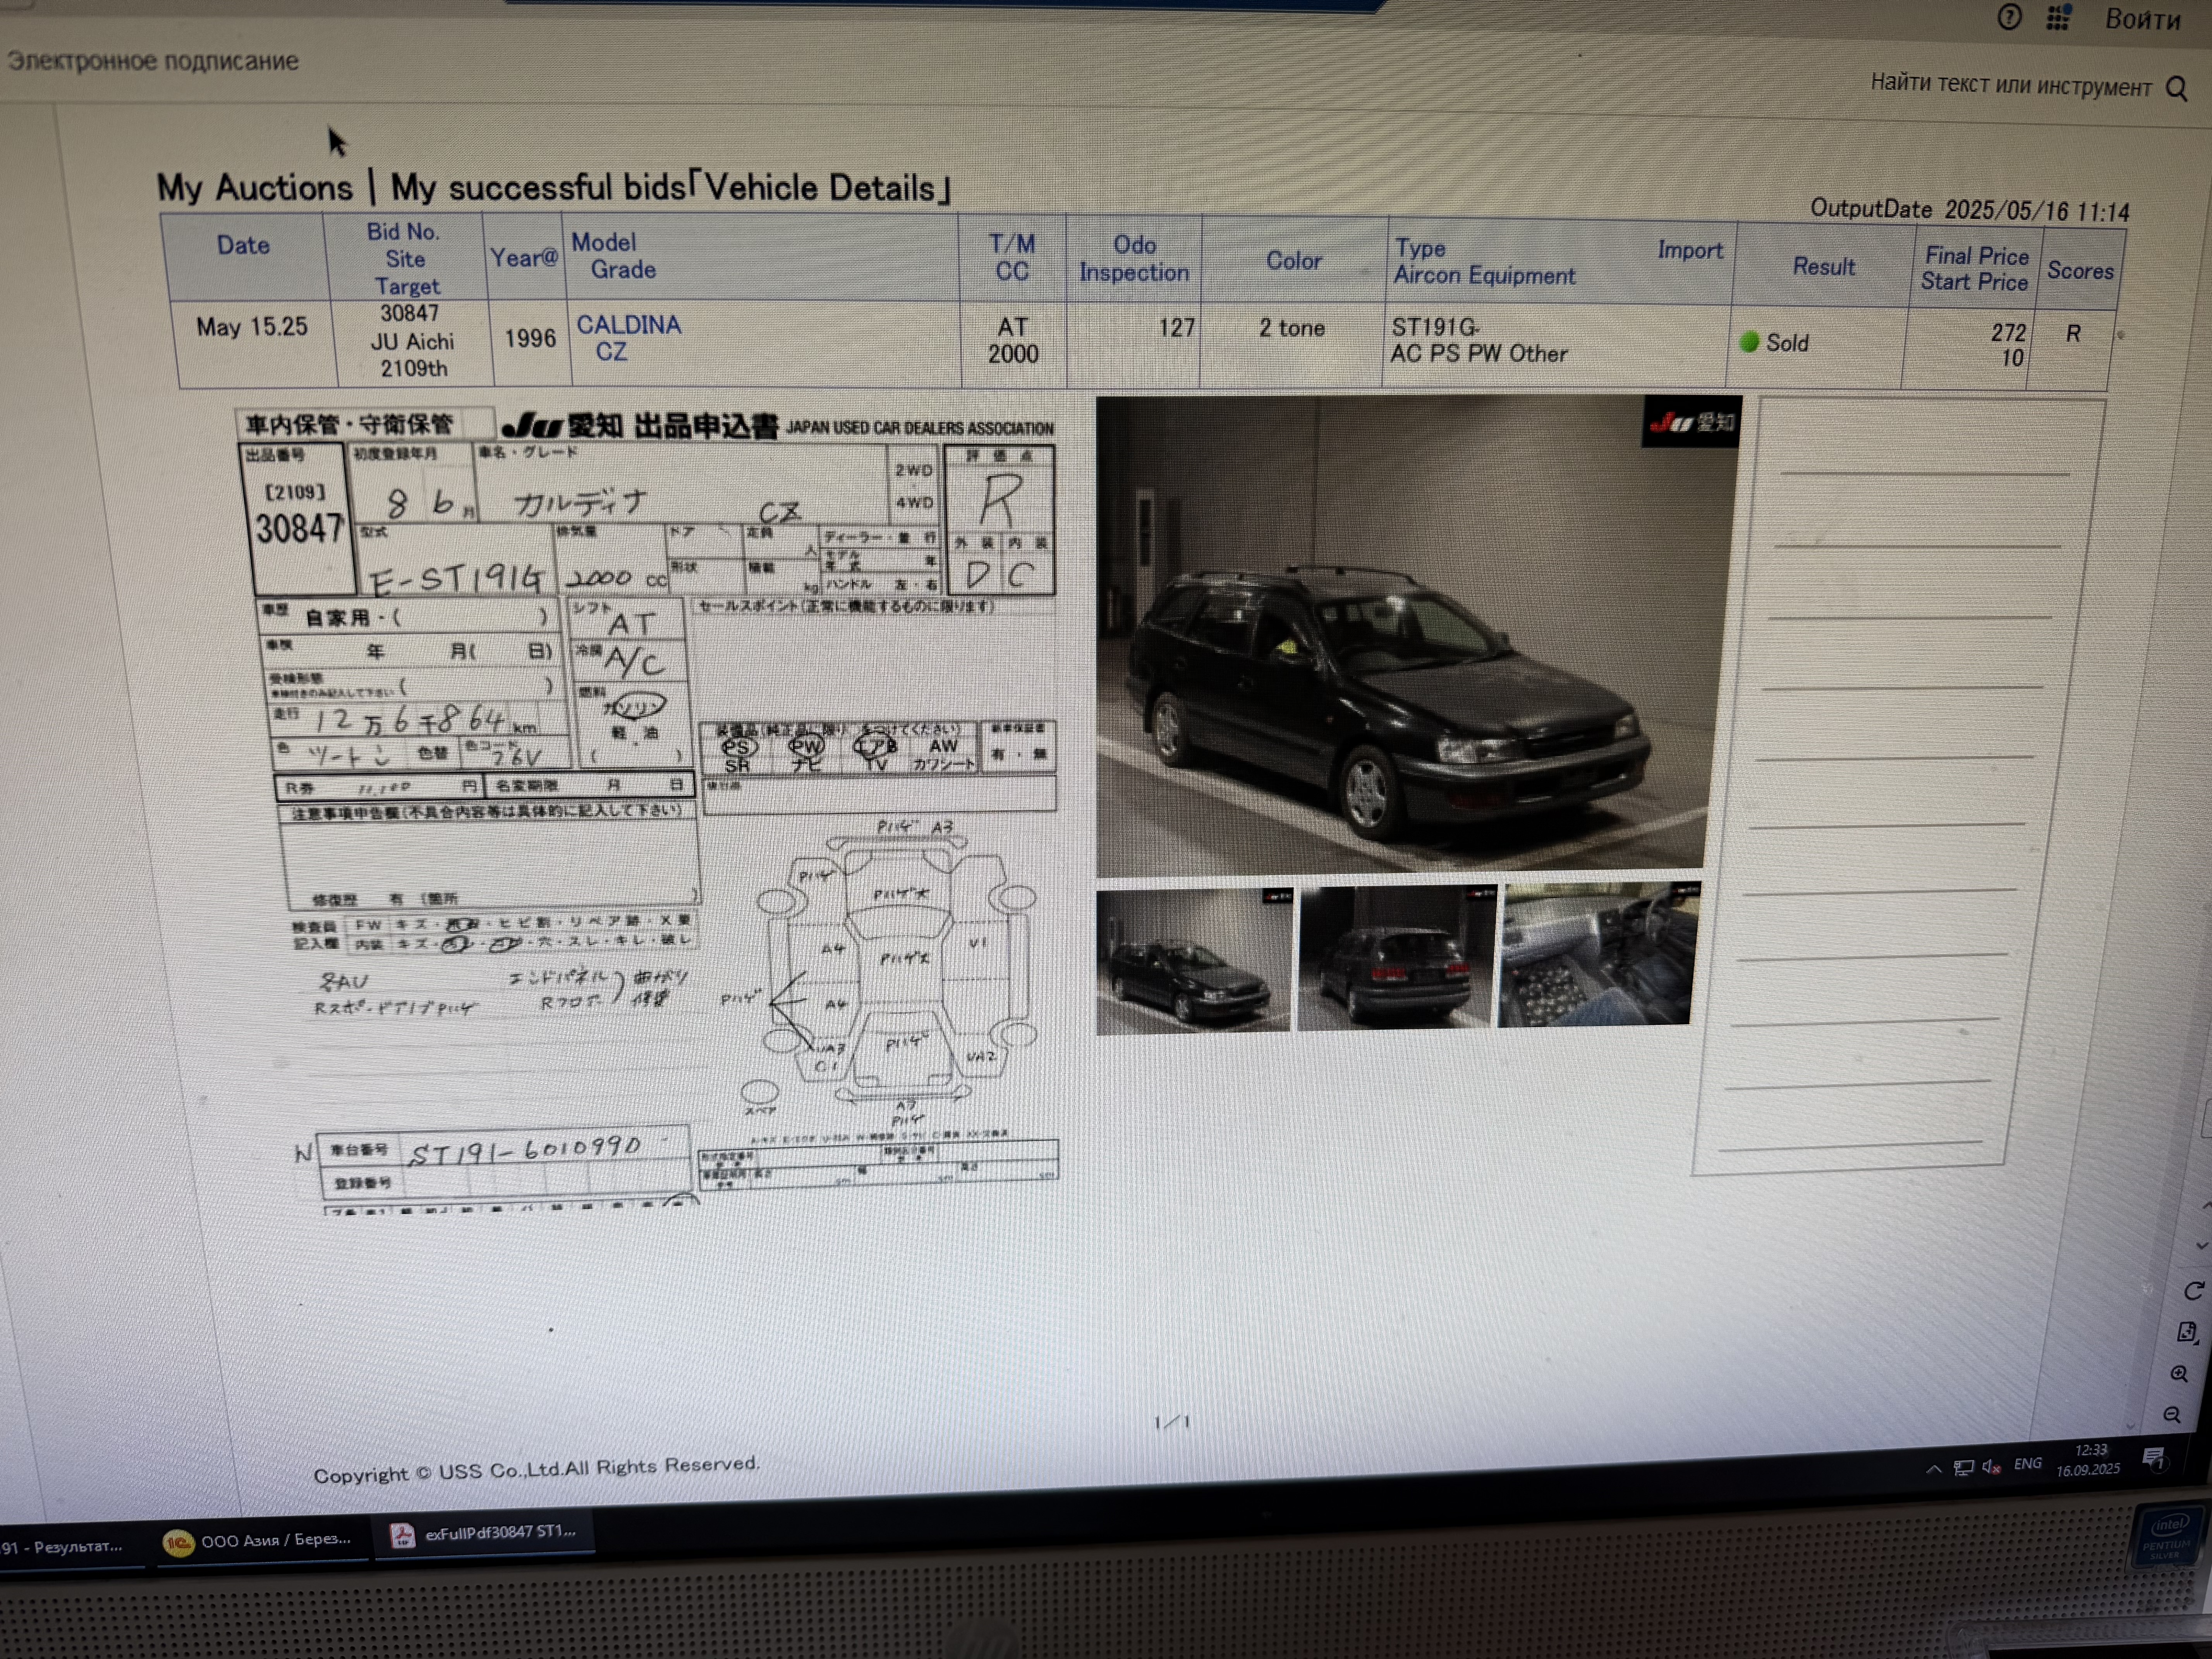2212x1659 pixels.
Task: Click the 'R' score cell in table
Action: coord(2073,334)
